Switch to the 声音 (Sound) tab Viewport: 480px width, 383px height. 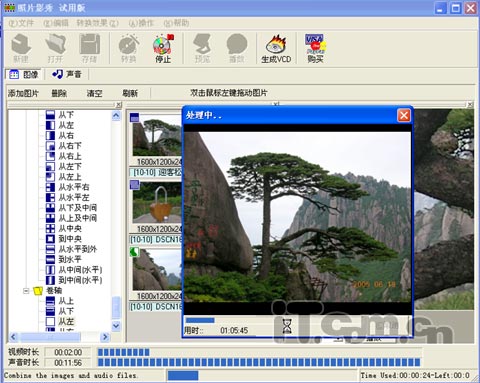tap(67, 74)
